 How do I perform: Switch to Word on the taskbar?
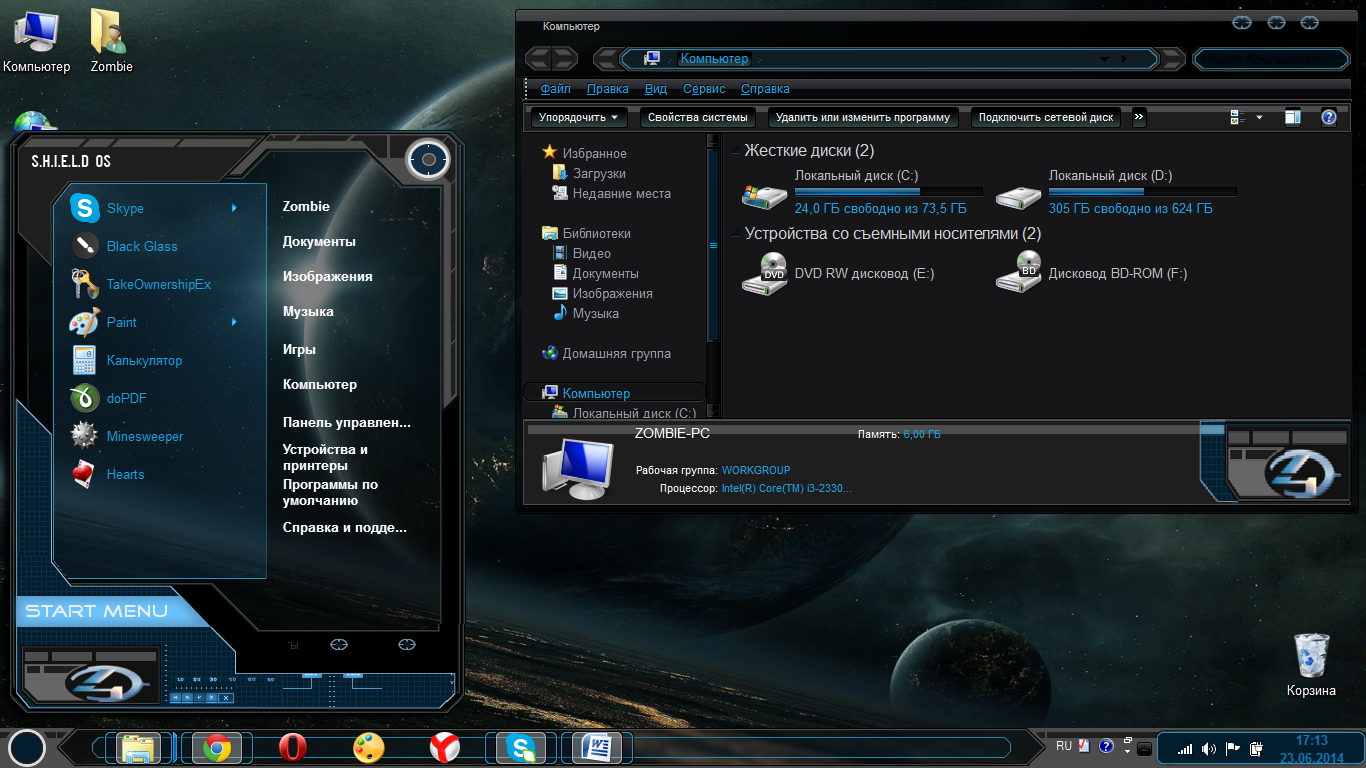click(597, 747)
